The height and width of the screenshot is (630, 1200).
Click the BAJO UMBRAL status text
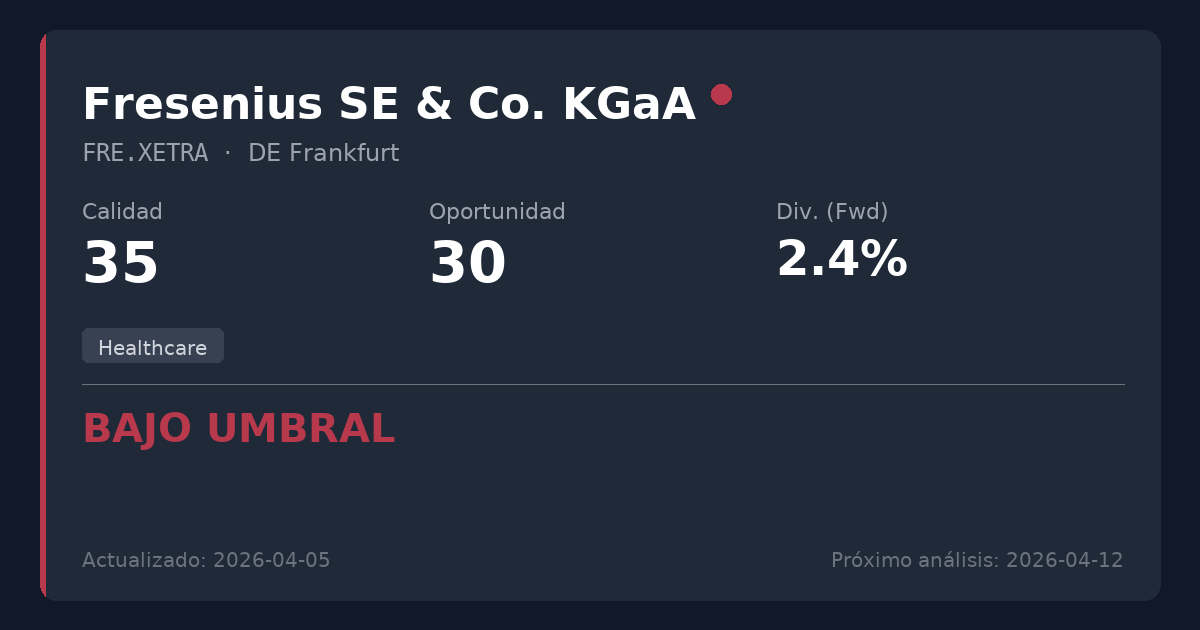click(x=238, y=429)
